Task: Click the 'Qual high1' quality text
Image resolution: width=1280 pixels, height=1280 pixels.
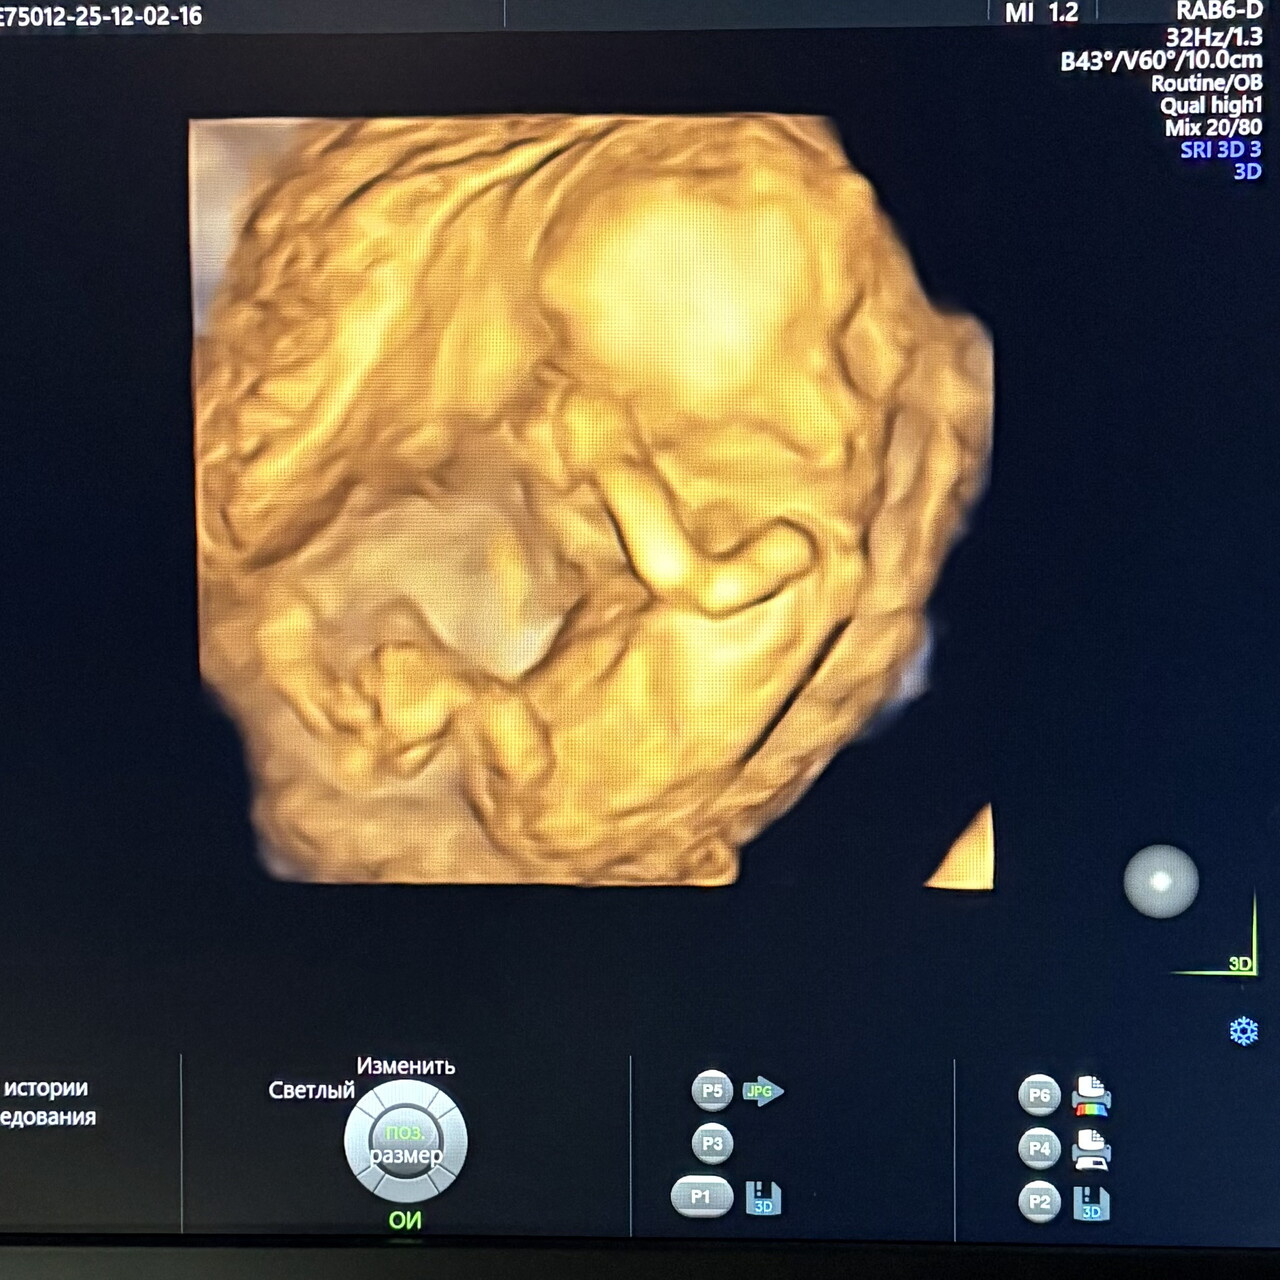Action: 1211,105
